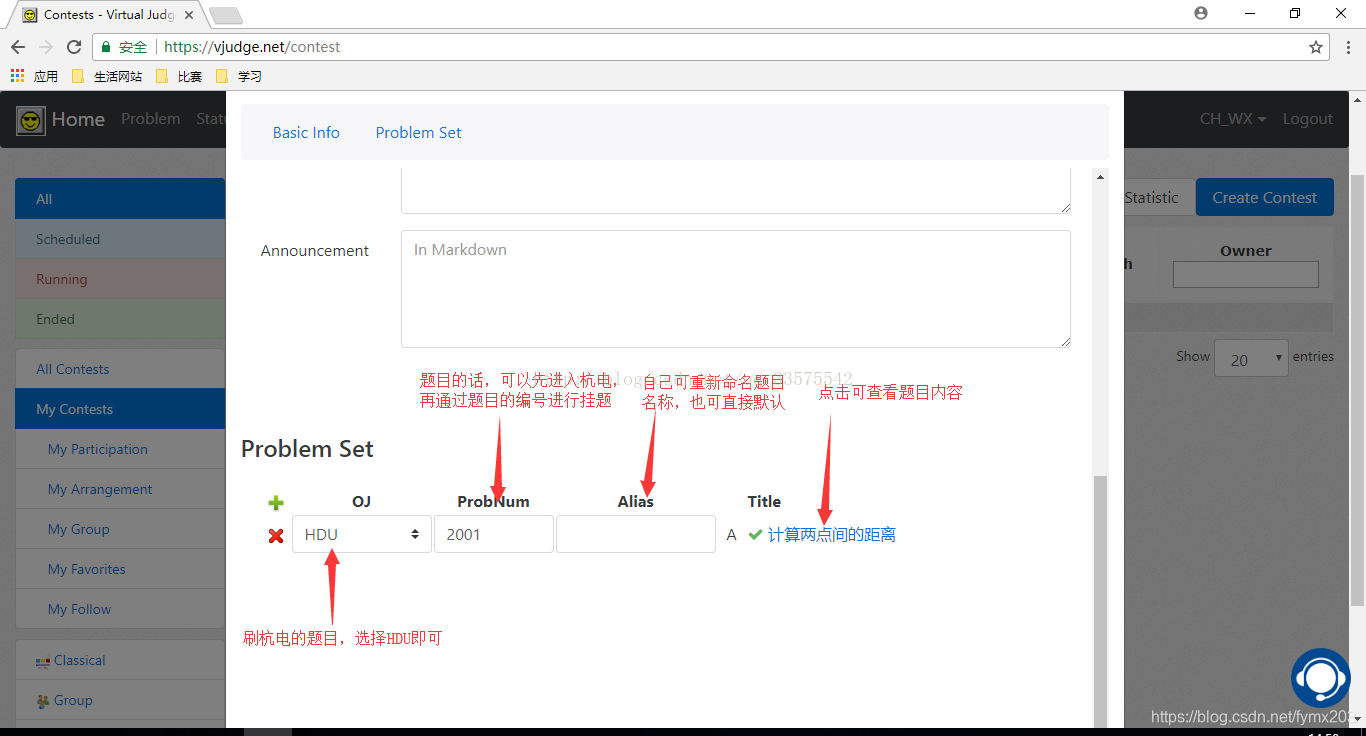This screenshot has width=1366, height=736.
Task: Log out from the navbar
Action: point(1308,119)
